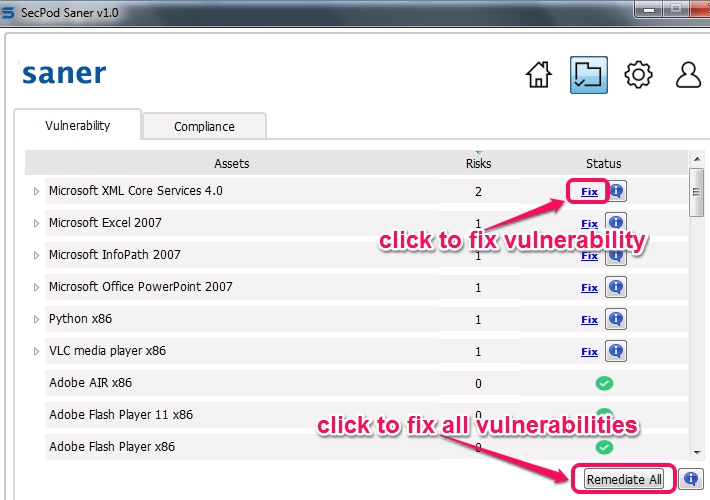Screen dimensions: 710x500
Task: Click the green check status for Adobe AIR x86
Action: point(604,383)
